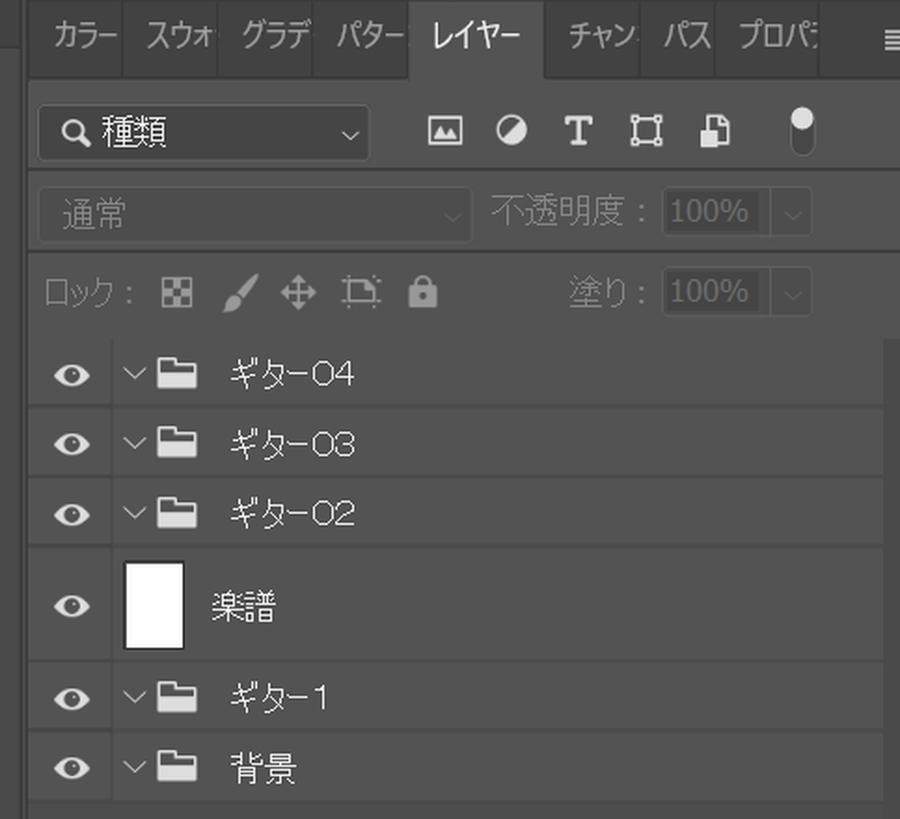
Task: Toggle layer filtering switch on or off
Action: tap(802, 131)
